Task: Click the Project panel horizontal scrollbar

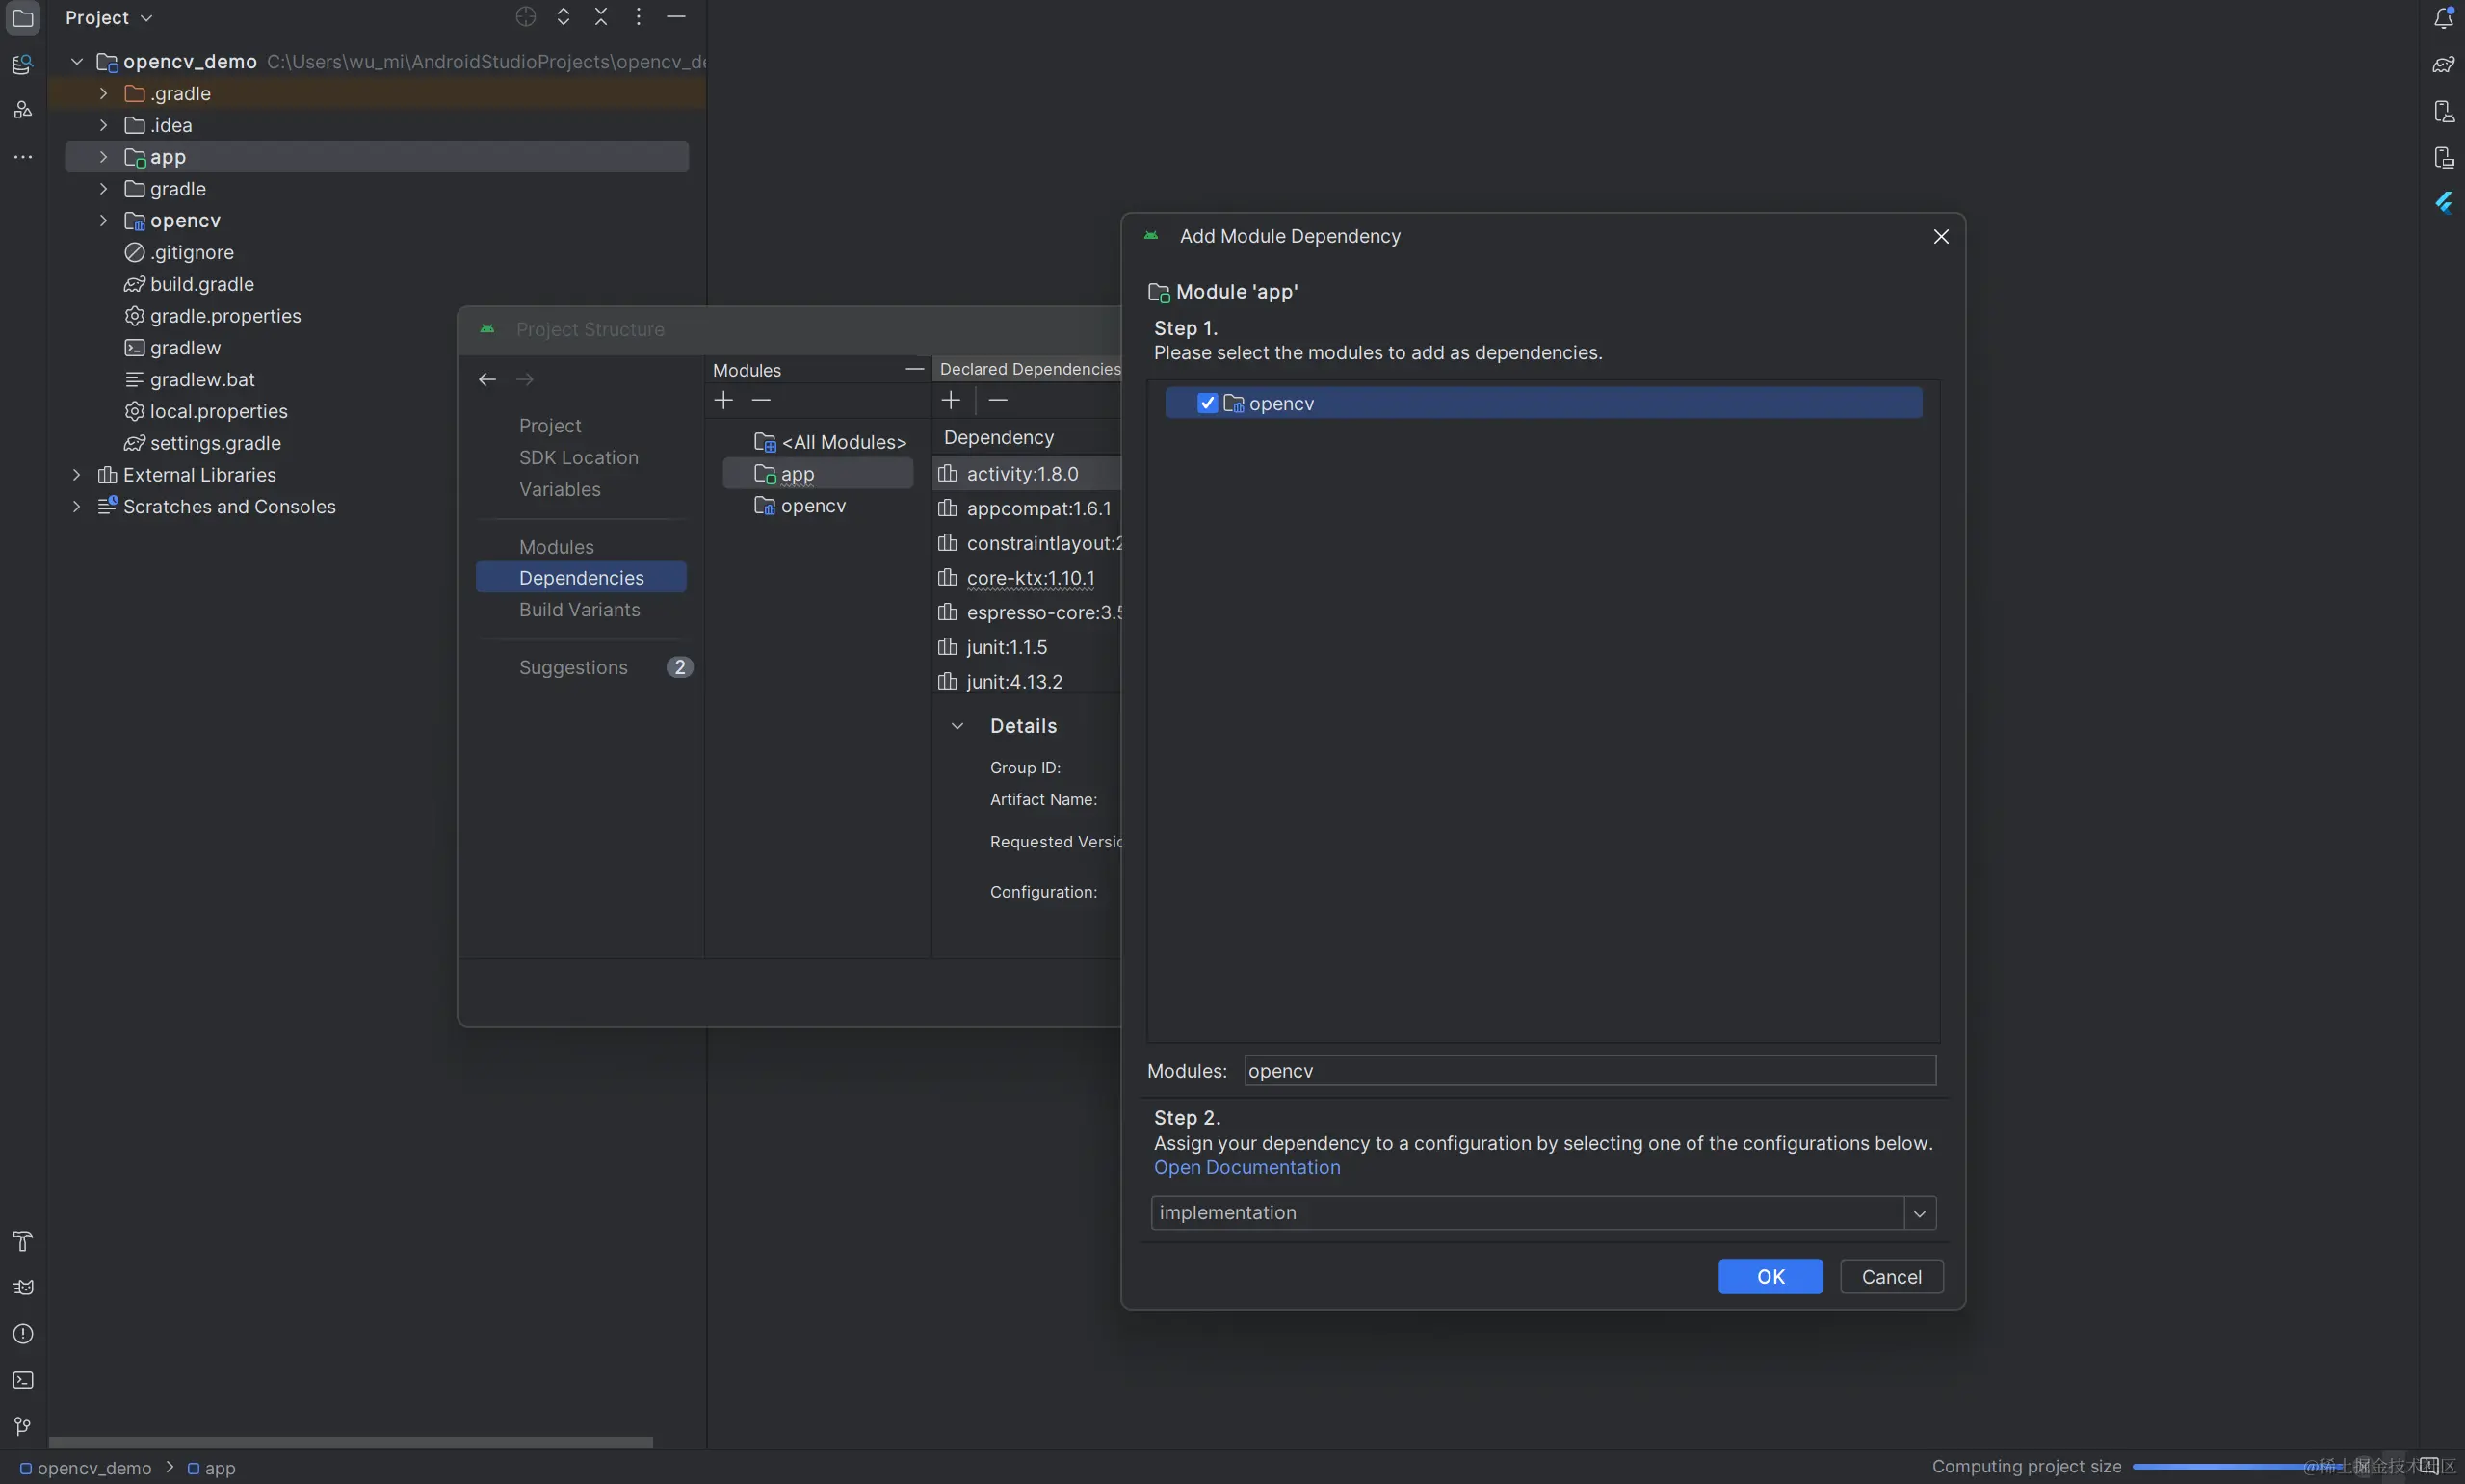Action: pyautogui.click(x=350, y=1442)
